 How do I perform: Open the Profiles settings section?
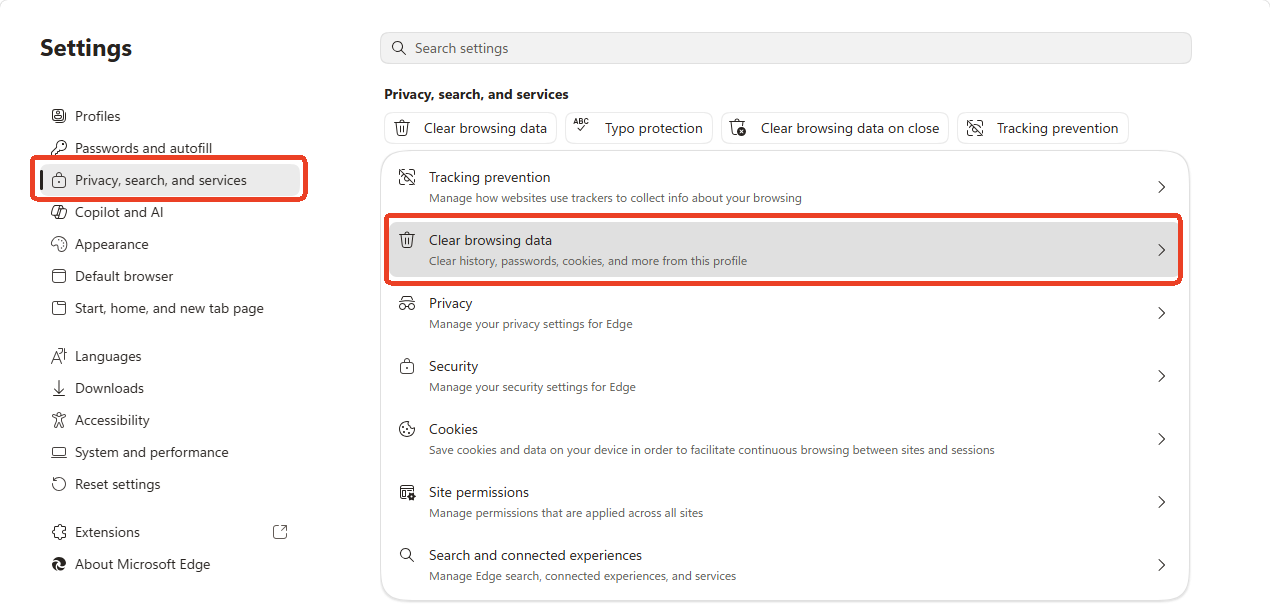[x=170, y=116]
